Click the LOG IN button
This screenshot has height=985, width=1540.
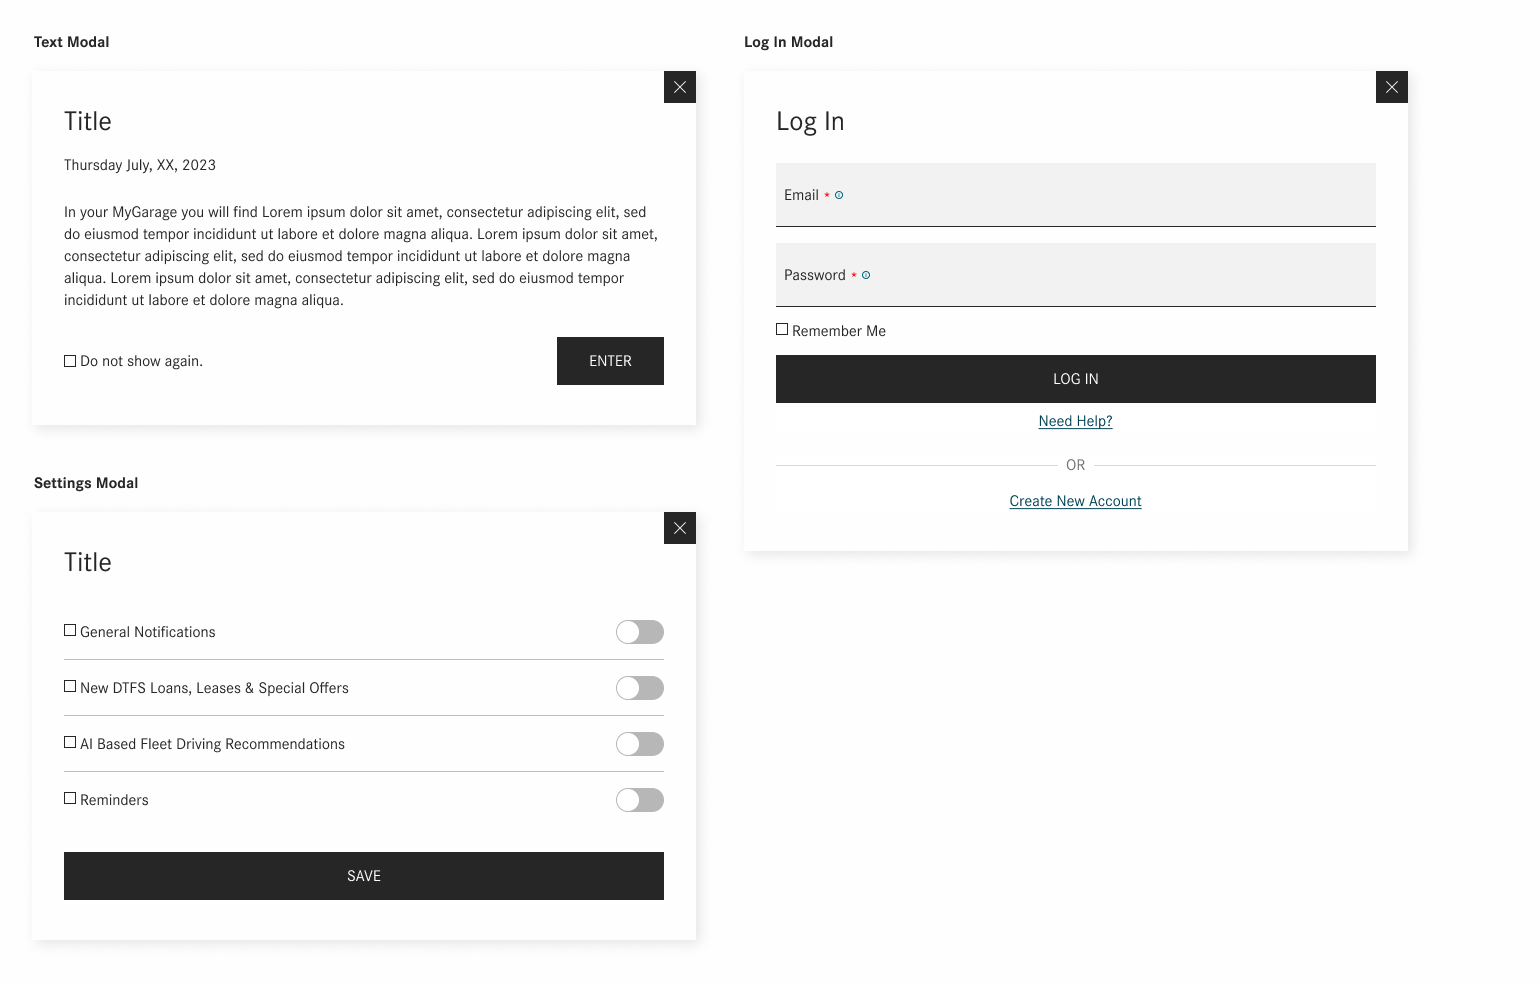pyautogui.click(x=1076, y=379)
